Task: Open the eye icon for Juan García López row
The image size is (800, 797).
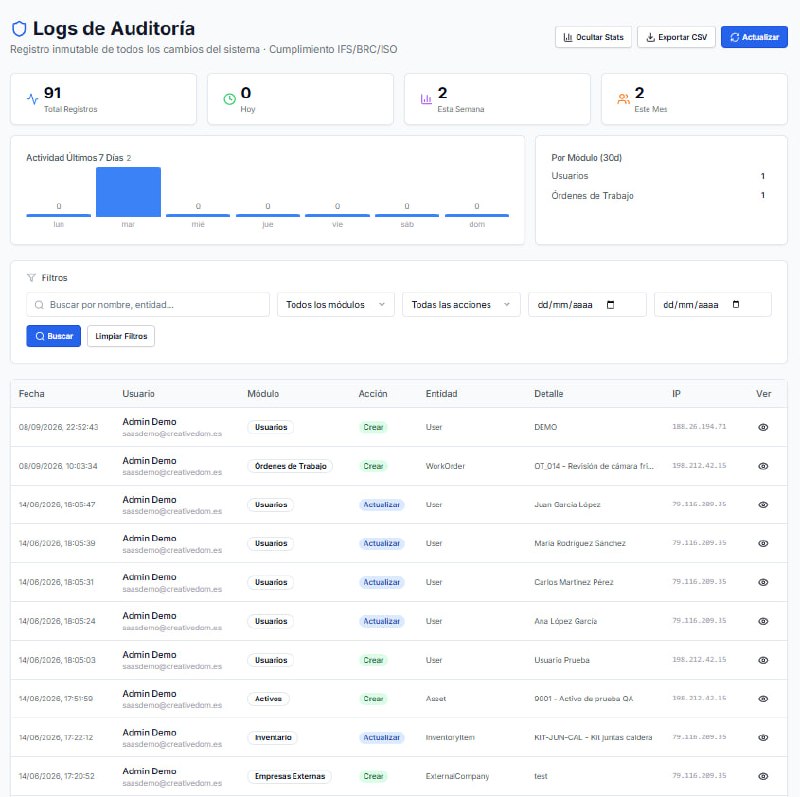Action: click(x=763, y=505)
